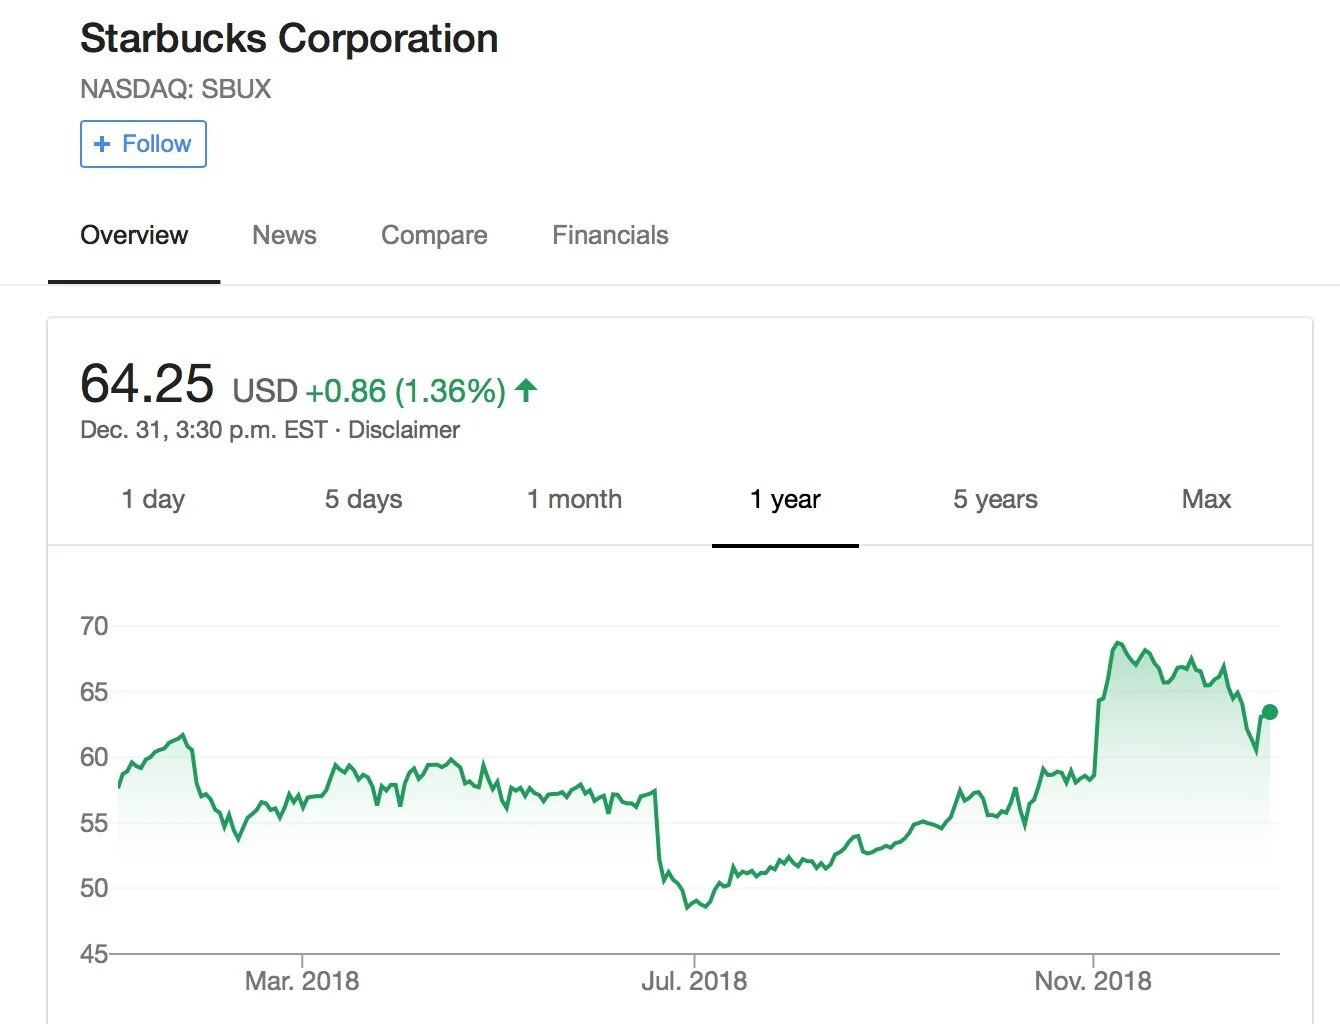Click the 70 y-axis label
This screenshot has width=1340, height=1024.
[x=94, y=626]
